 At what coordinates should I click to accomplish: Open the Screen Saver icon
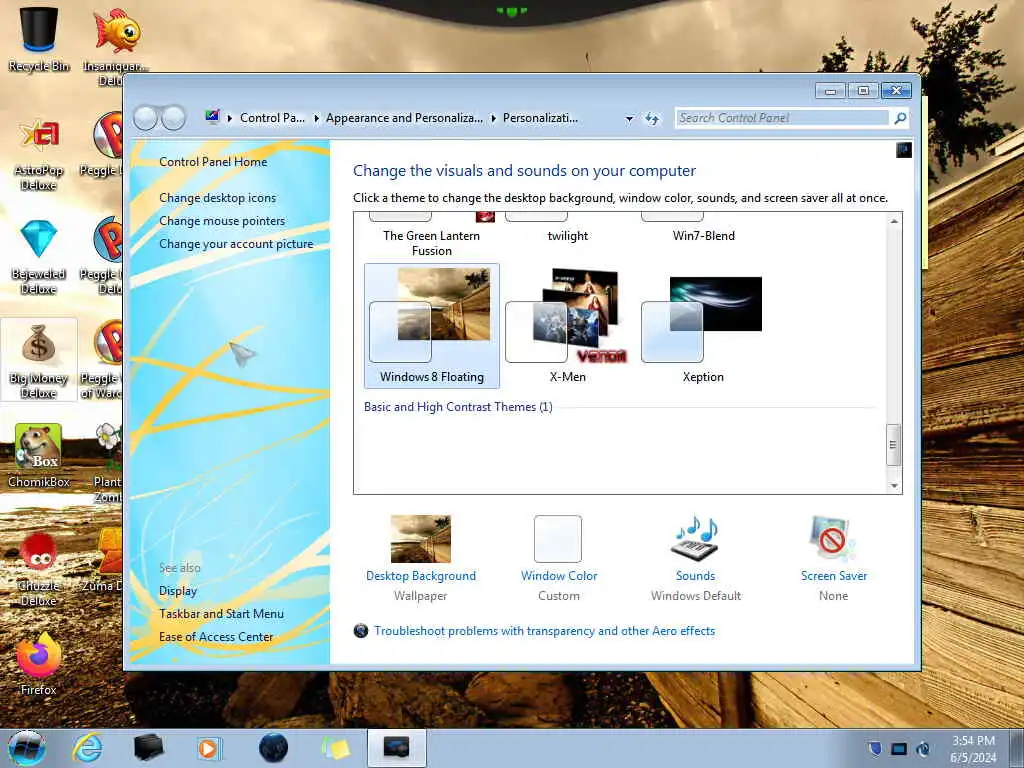(833, 539)
